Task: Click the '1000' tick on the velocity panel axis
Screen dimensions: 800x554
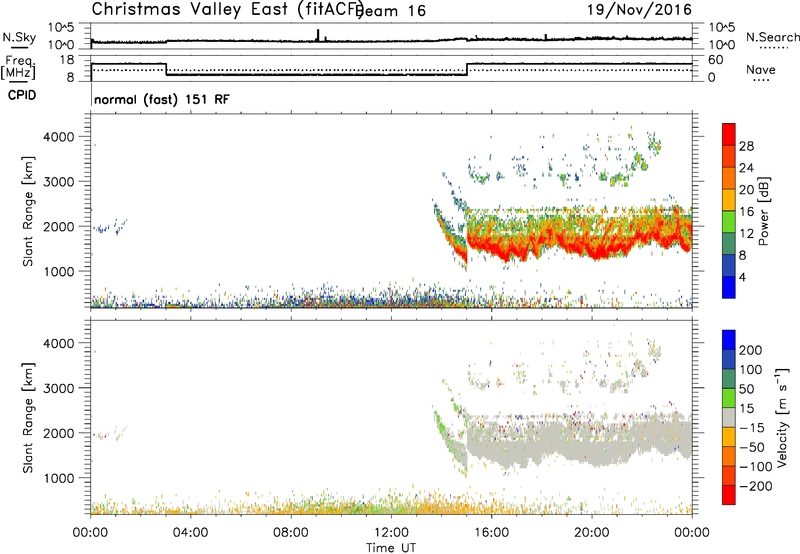Action: click(x=59, y=479)
